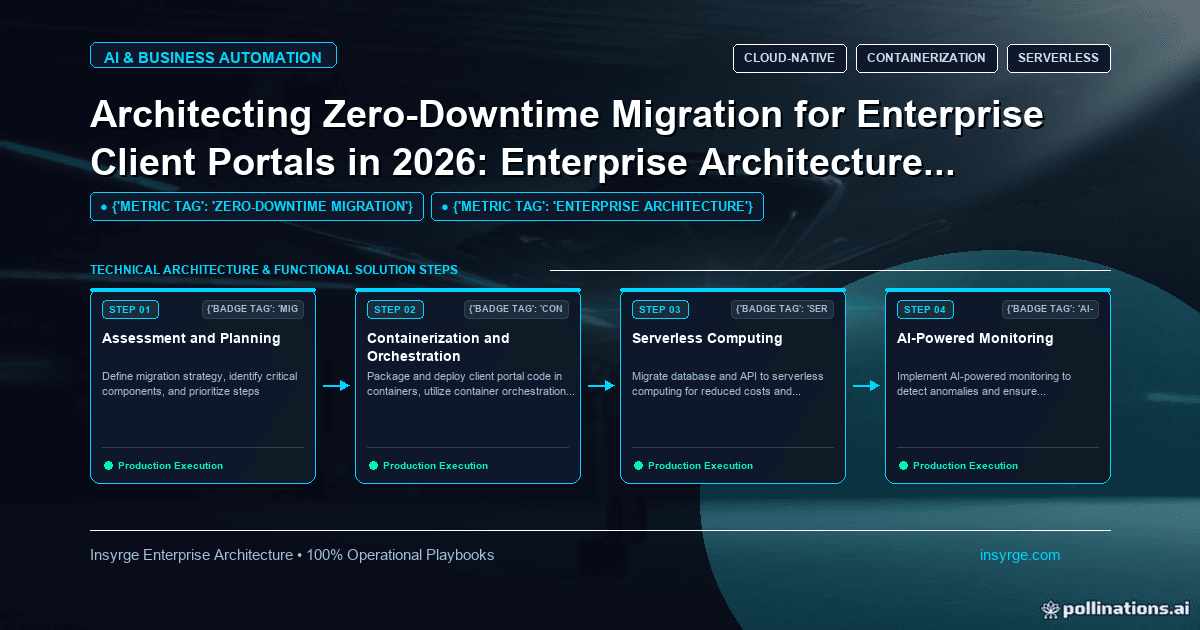Viewport: 1200px width, 630px height.
Task: Select the Cloud-Native tag
Action: click(790, 58)
